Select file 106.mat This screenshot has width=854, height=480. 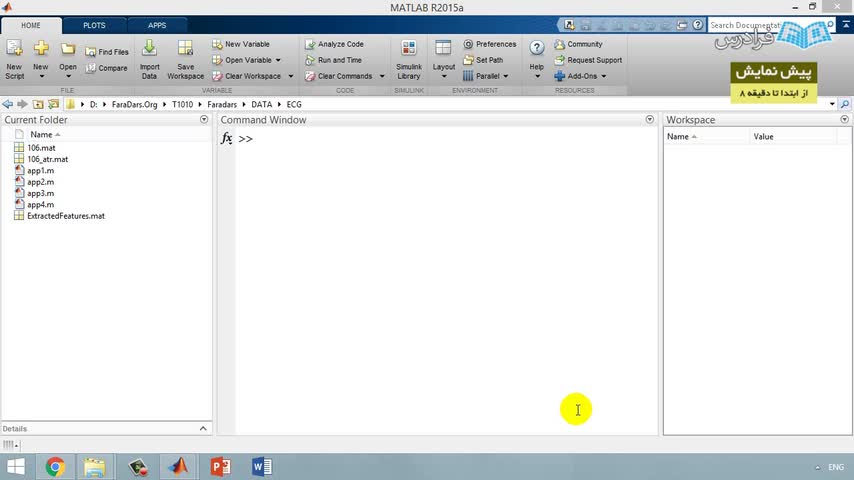[41, 148]
